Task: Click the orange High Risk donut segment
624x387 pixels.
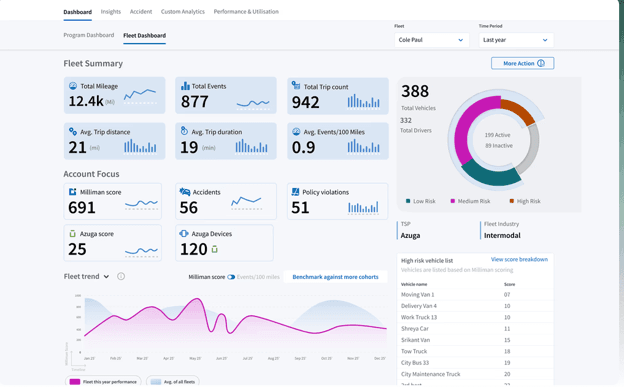Action: point(519,109)
